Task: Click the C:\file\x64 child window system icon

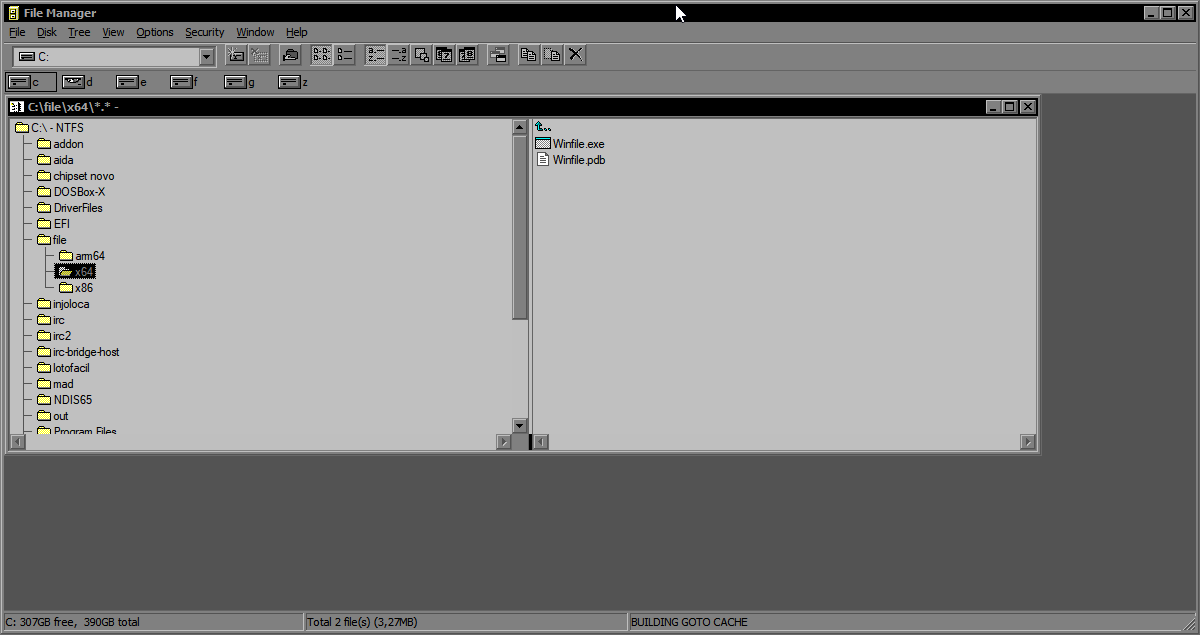Action: point(17,107)
